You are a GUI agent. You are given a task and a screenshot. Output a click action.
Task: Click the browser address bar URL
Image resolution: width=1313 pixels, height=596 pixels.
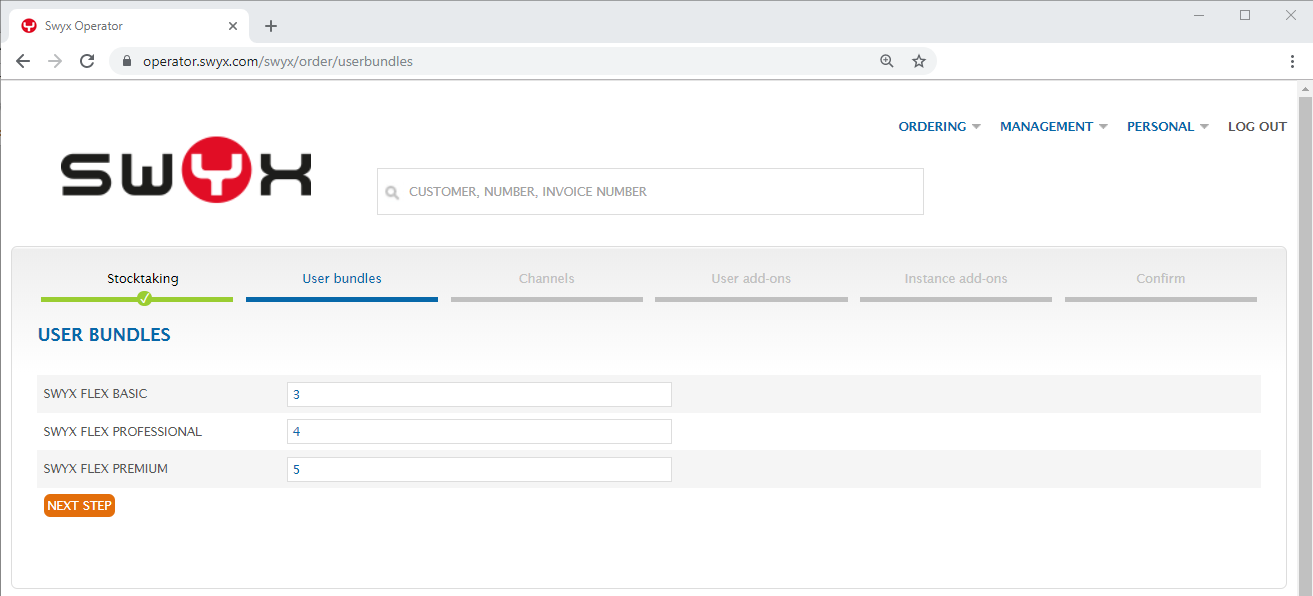click(x=278, y=61)
